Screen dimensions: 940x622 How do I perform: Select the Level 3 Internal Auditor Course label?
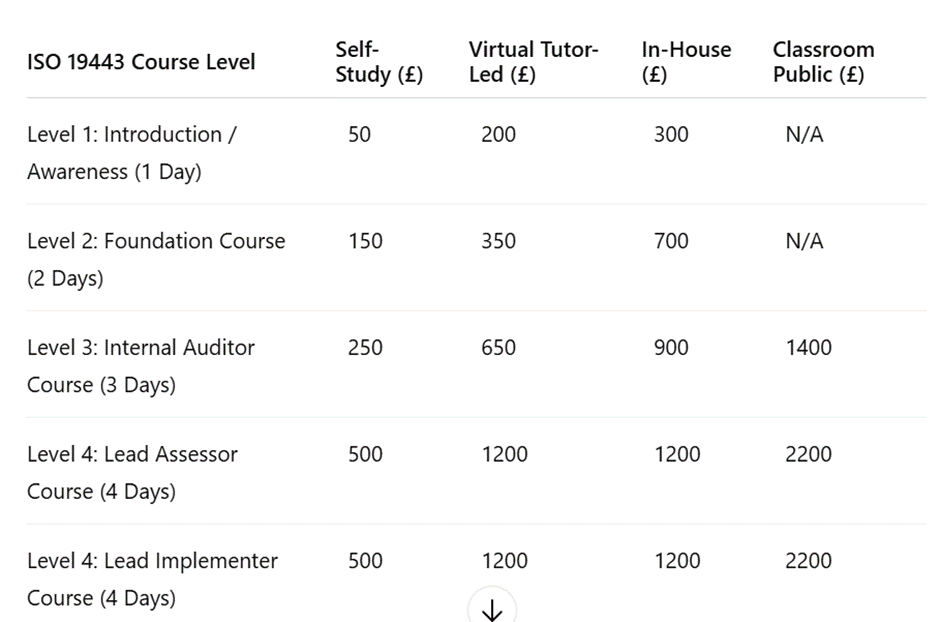[141, 366]
